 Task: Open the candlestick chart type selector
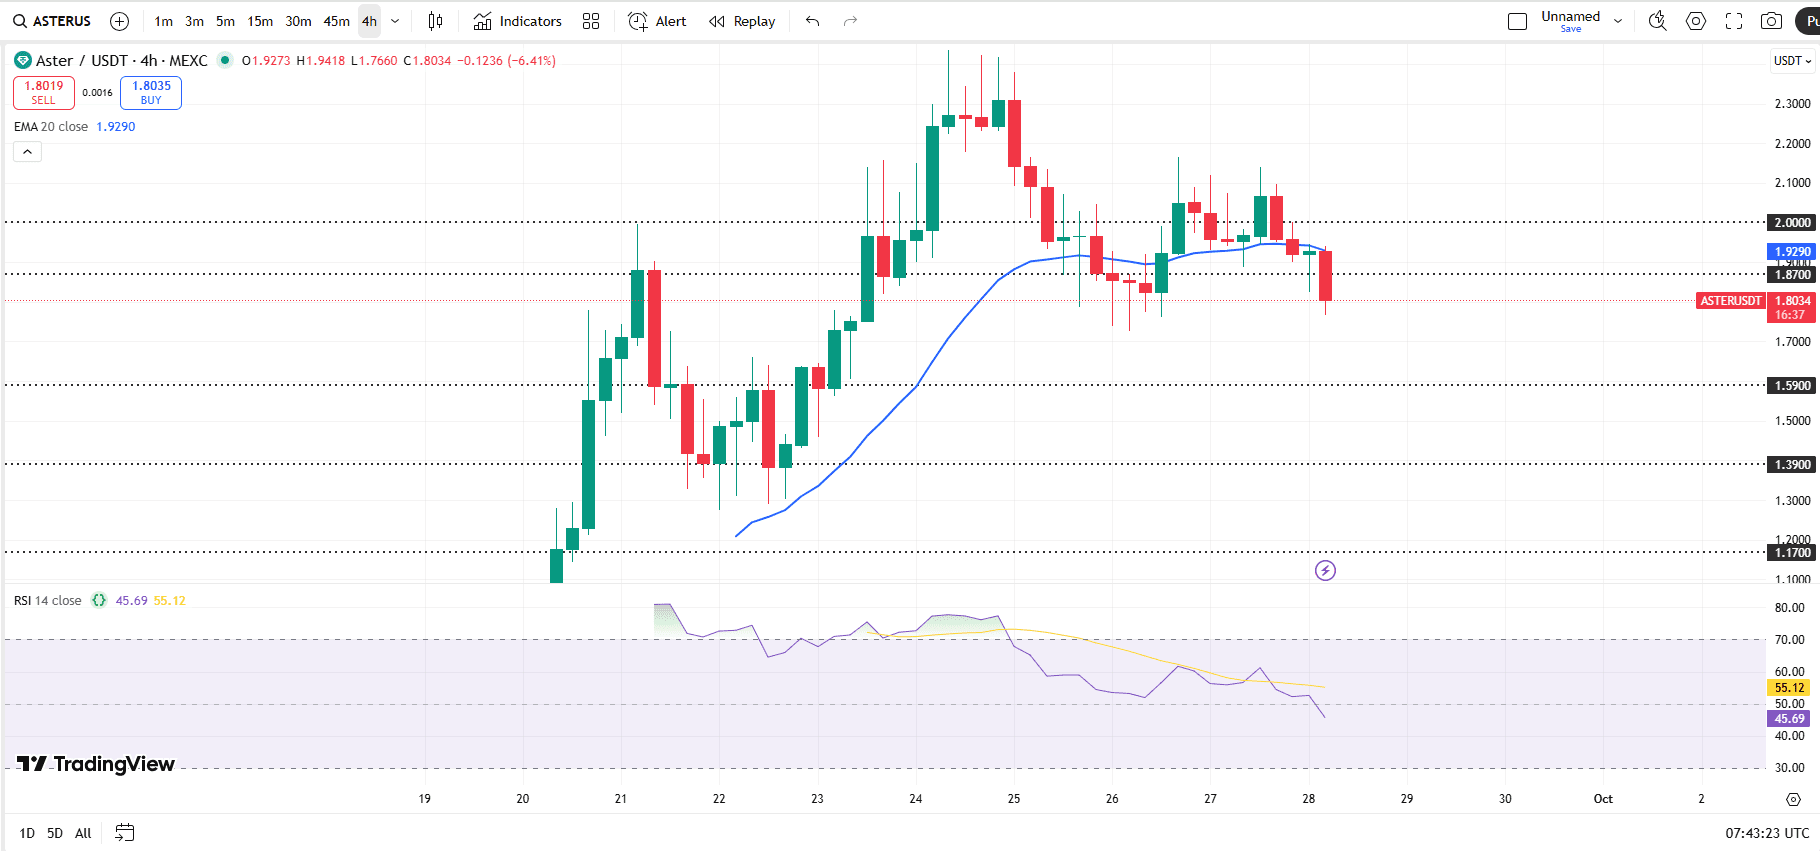point(435,21)
